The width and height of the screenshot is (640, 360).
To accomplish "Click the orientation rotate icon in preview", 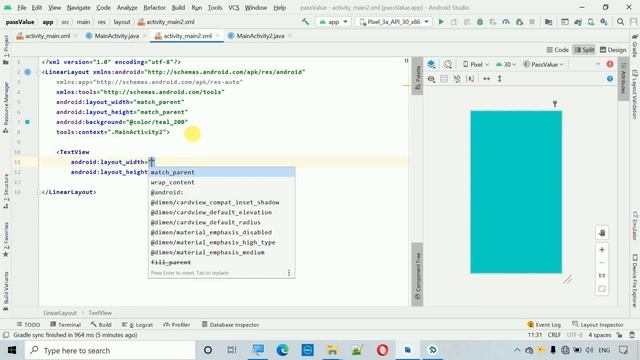I will coord(448,64).
